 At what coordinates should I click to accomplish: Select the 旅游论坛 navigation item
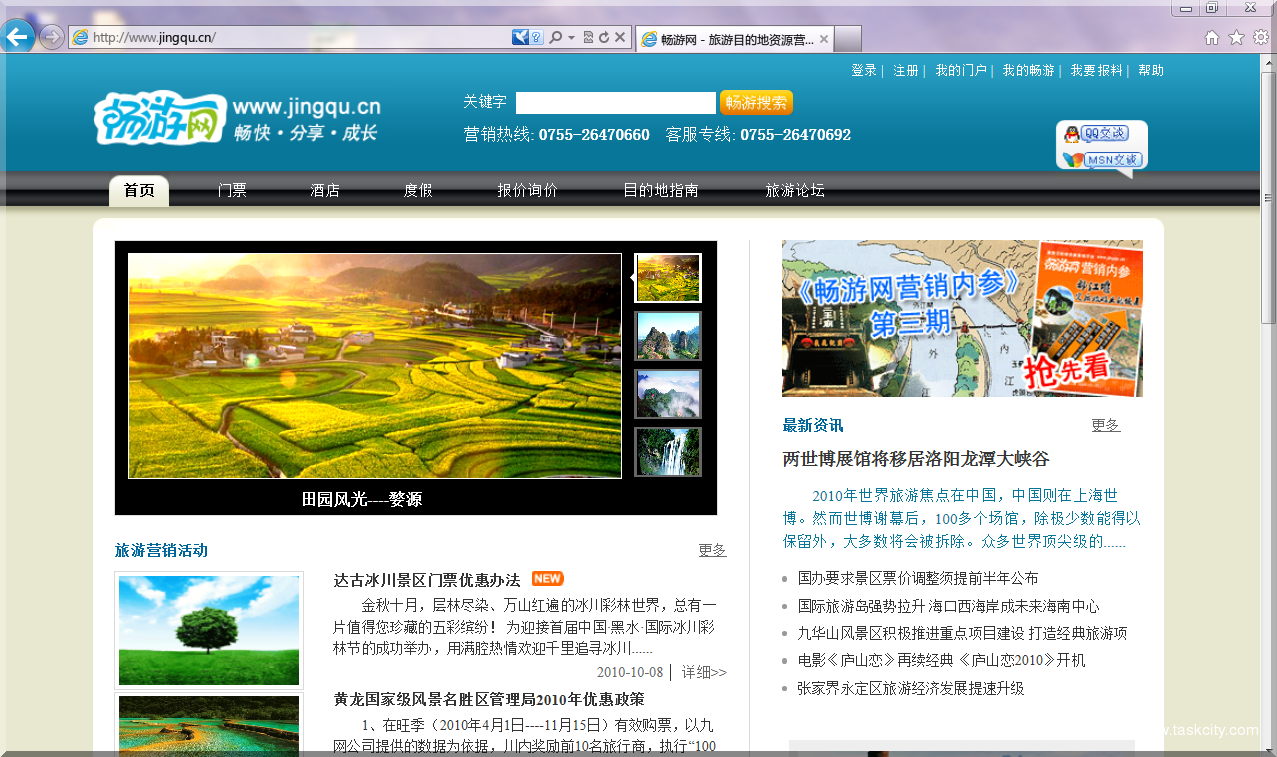point(795,190)
